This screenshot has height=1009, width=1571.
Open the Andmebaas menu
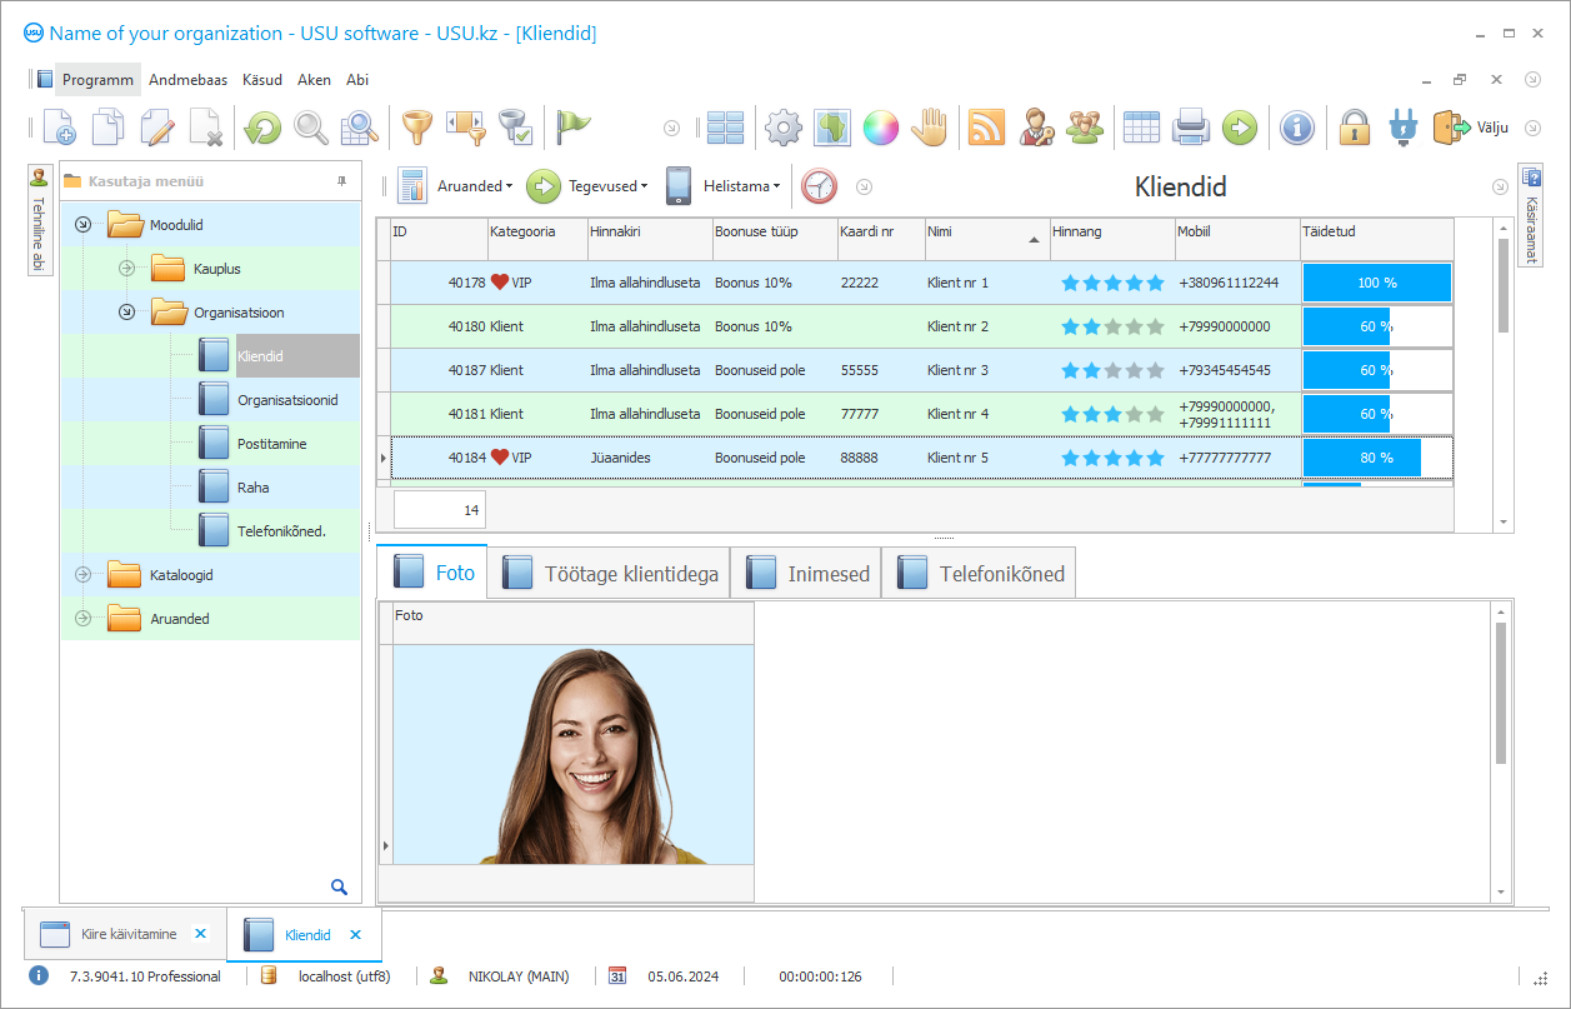188,80
